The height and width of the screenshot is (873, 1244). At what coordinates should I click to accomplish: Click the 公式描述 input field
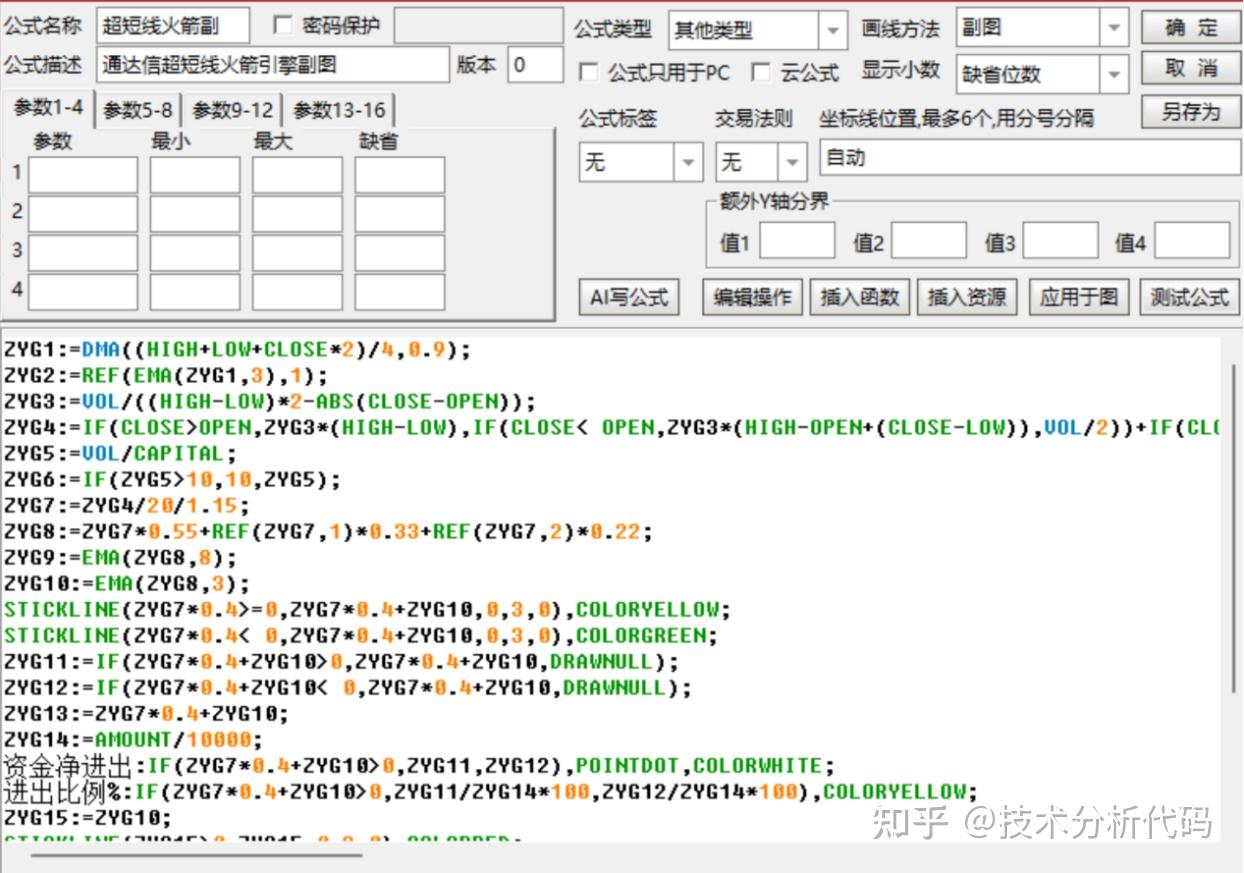273,65
